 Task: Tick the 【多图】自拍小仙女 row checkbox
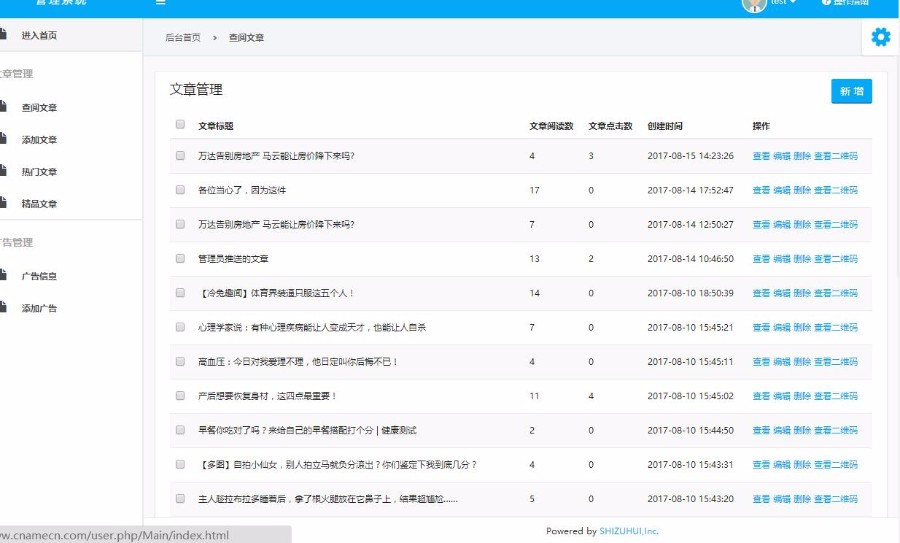(180, 464)
